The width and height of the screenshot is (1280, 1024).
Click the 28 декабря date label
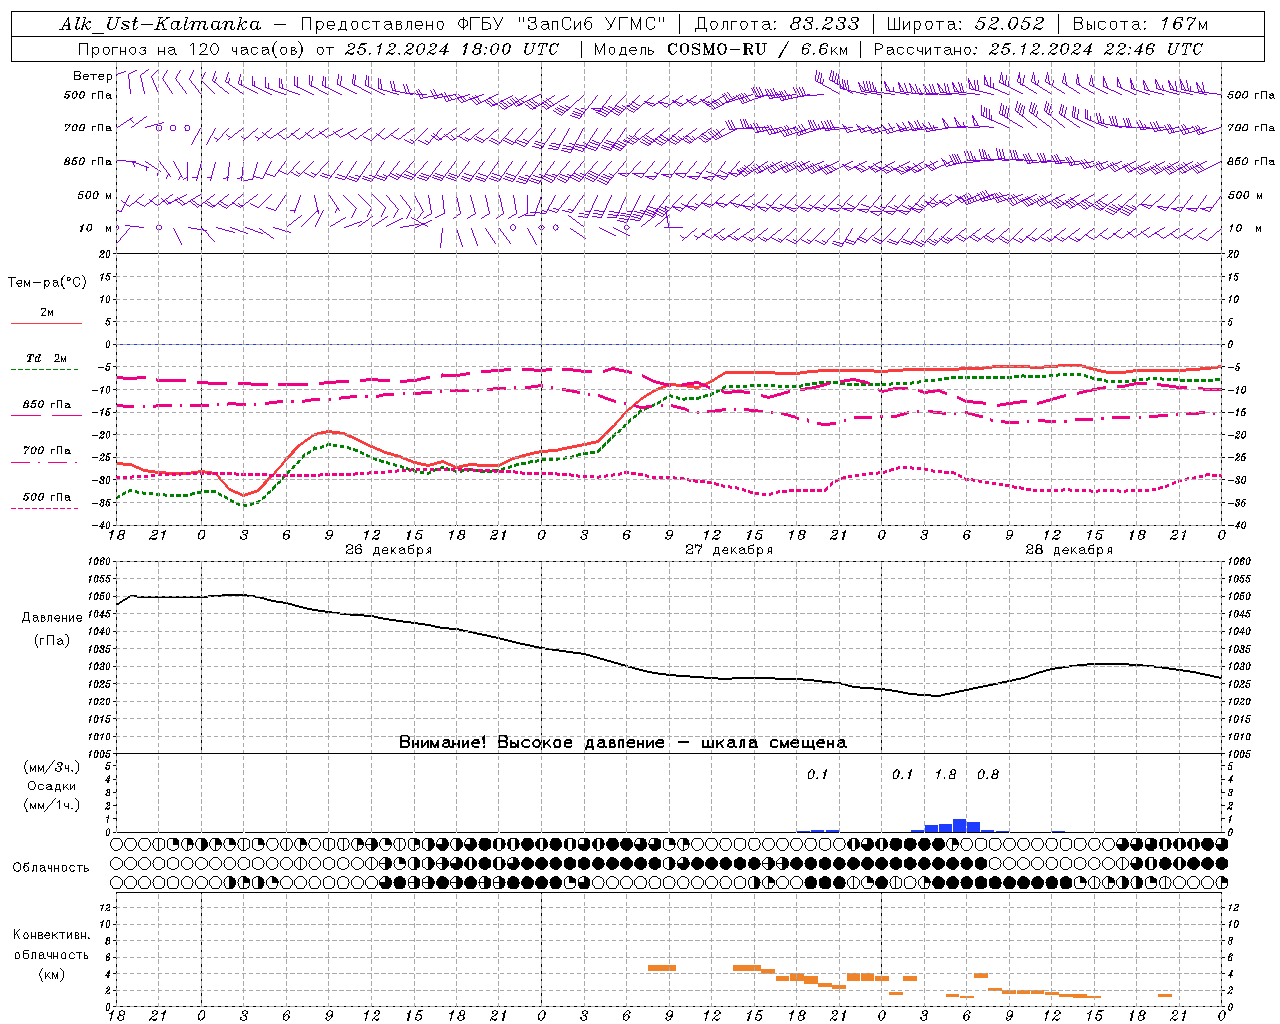point(1069,550)
